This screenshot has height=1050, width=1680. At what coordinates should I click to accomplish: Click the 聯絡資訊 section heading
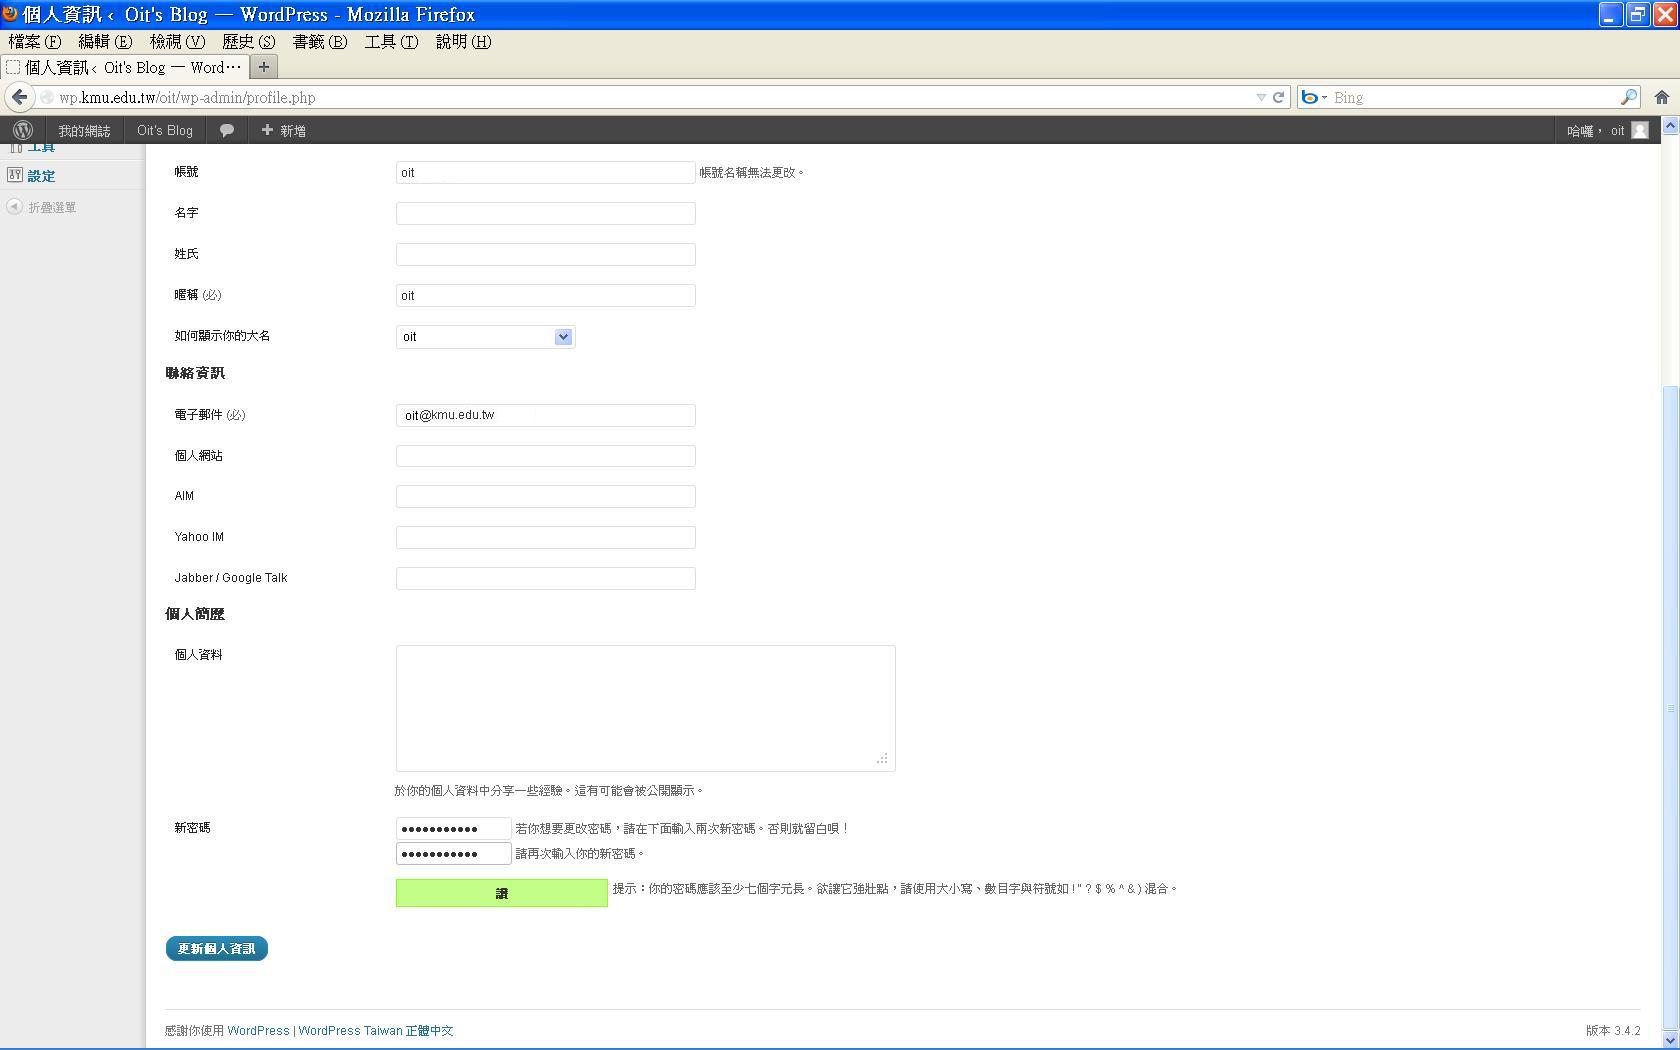(x=195, y=373)
